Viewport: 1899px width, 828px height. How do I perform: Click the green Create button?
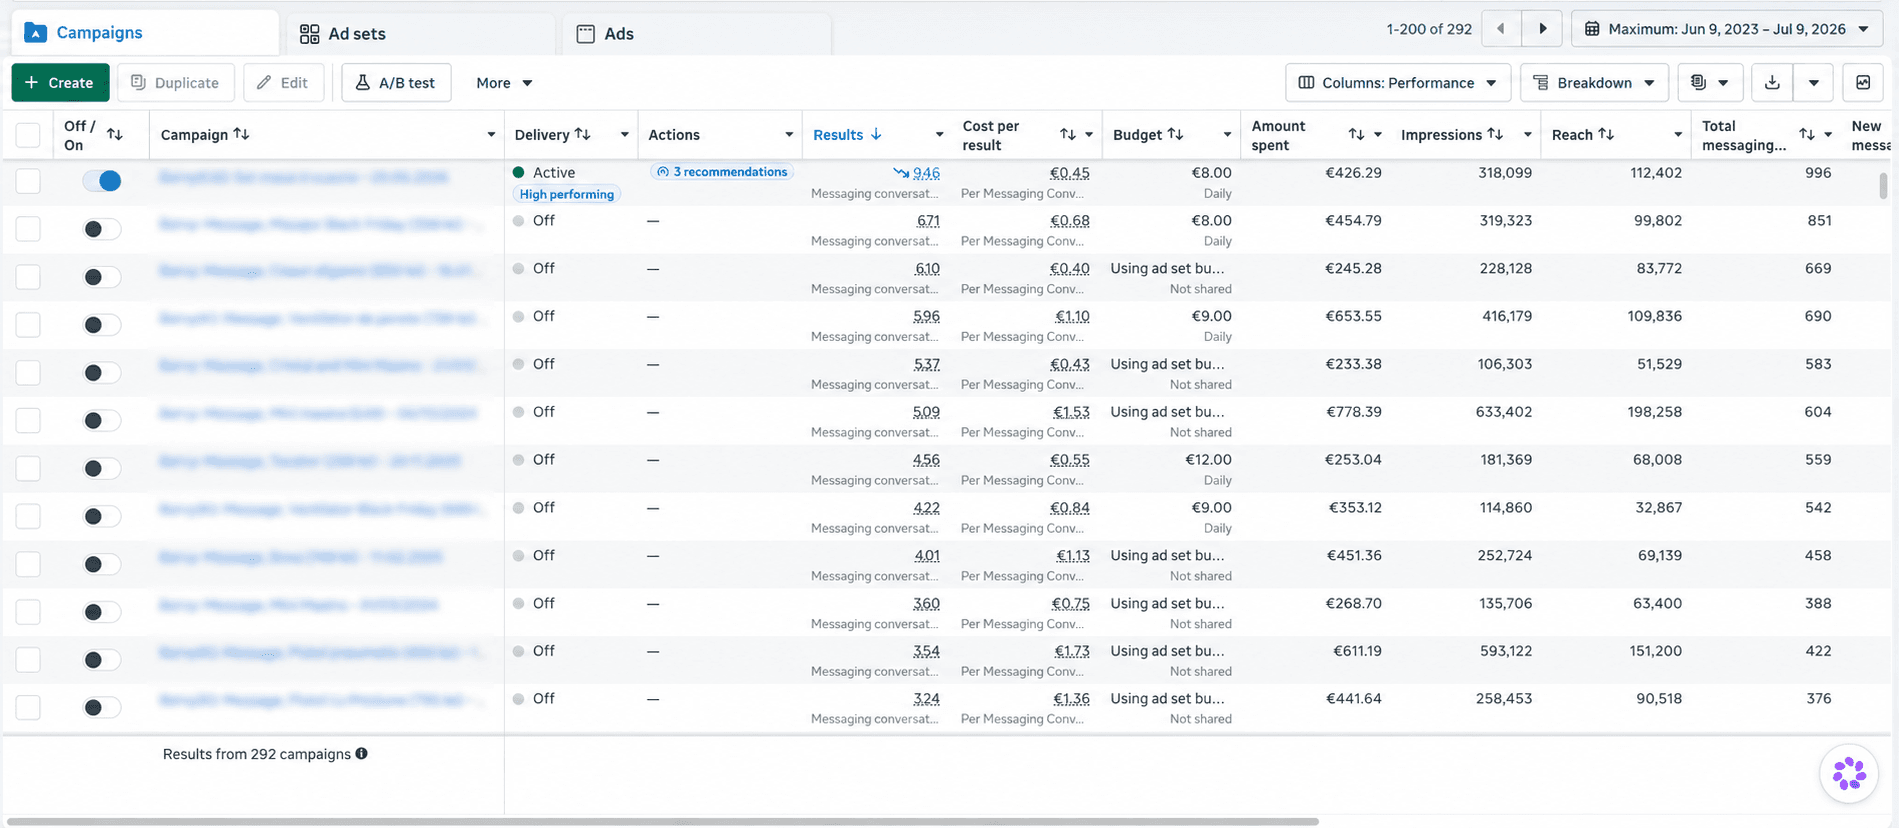(60, 83)
